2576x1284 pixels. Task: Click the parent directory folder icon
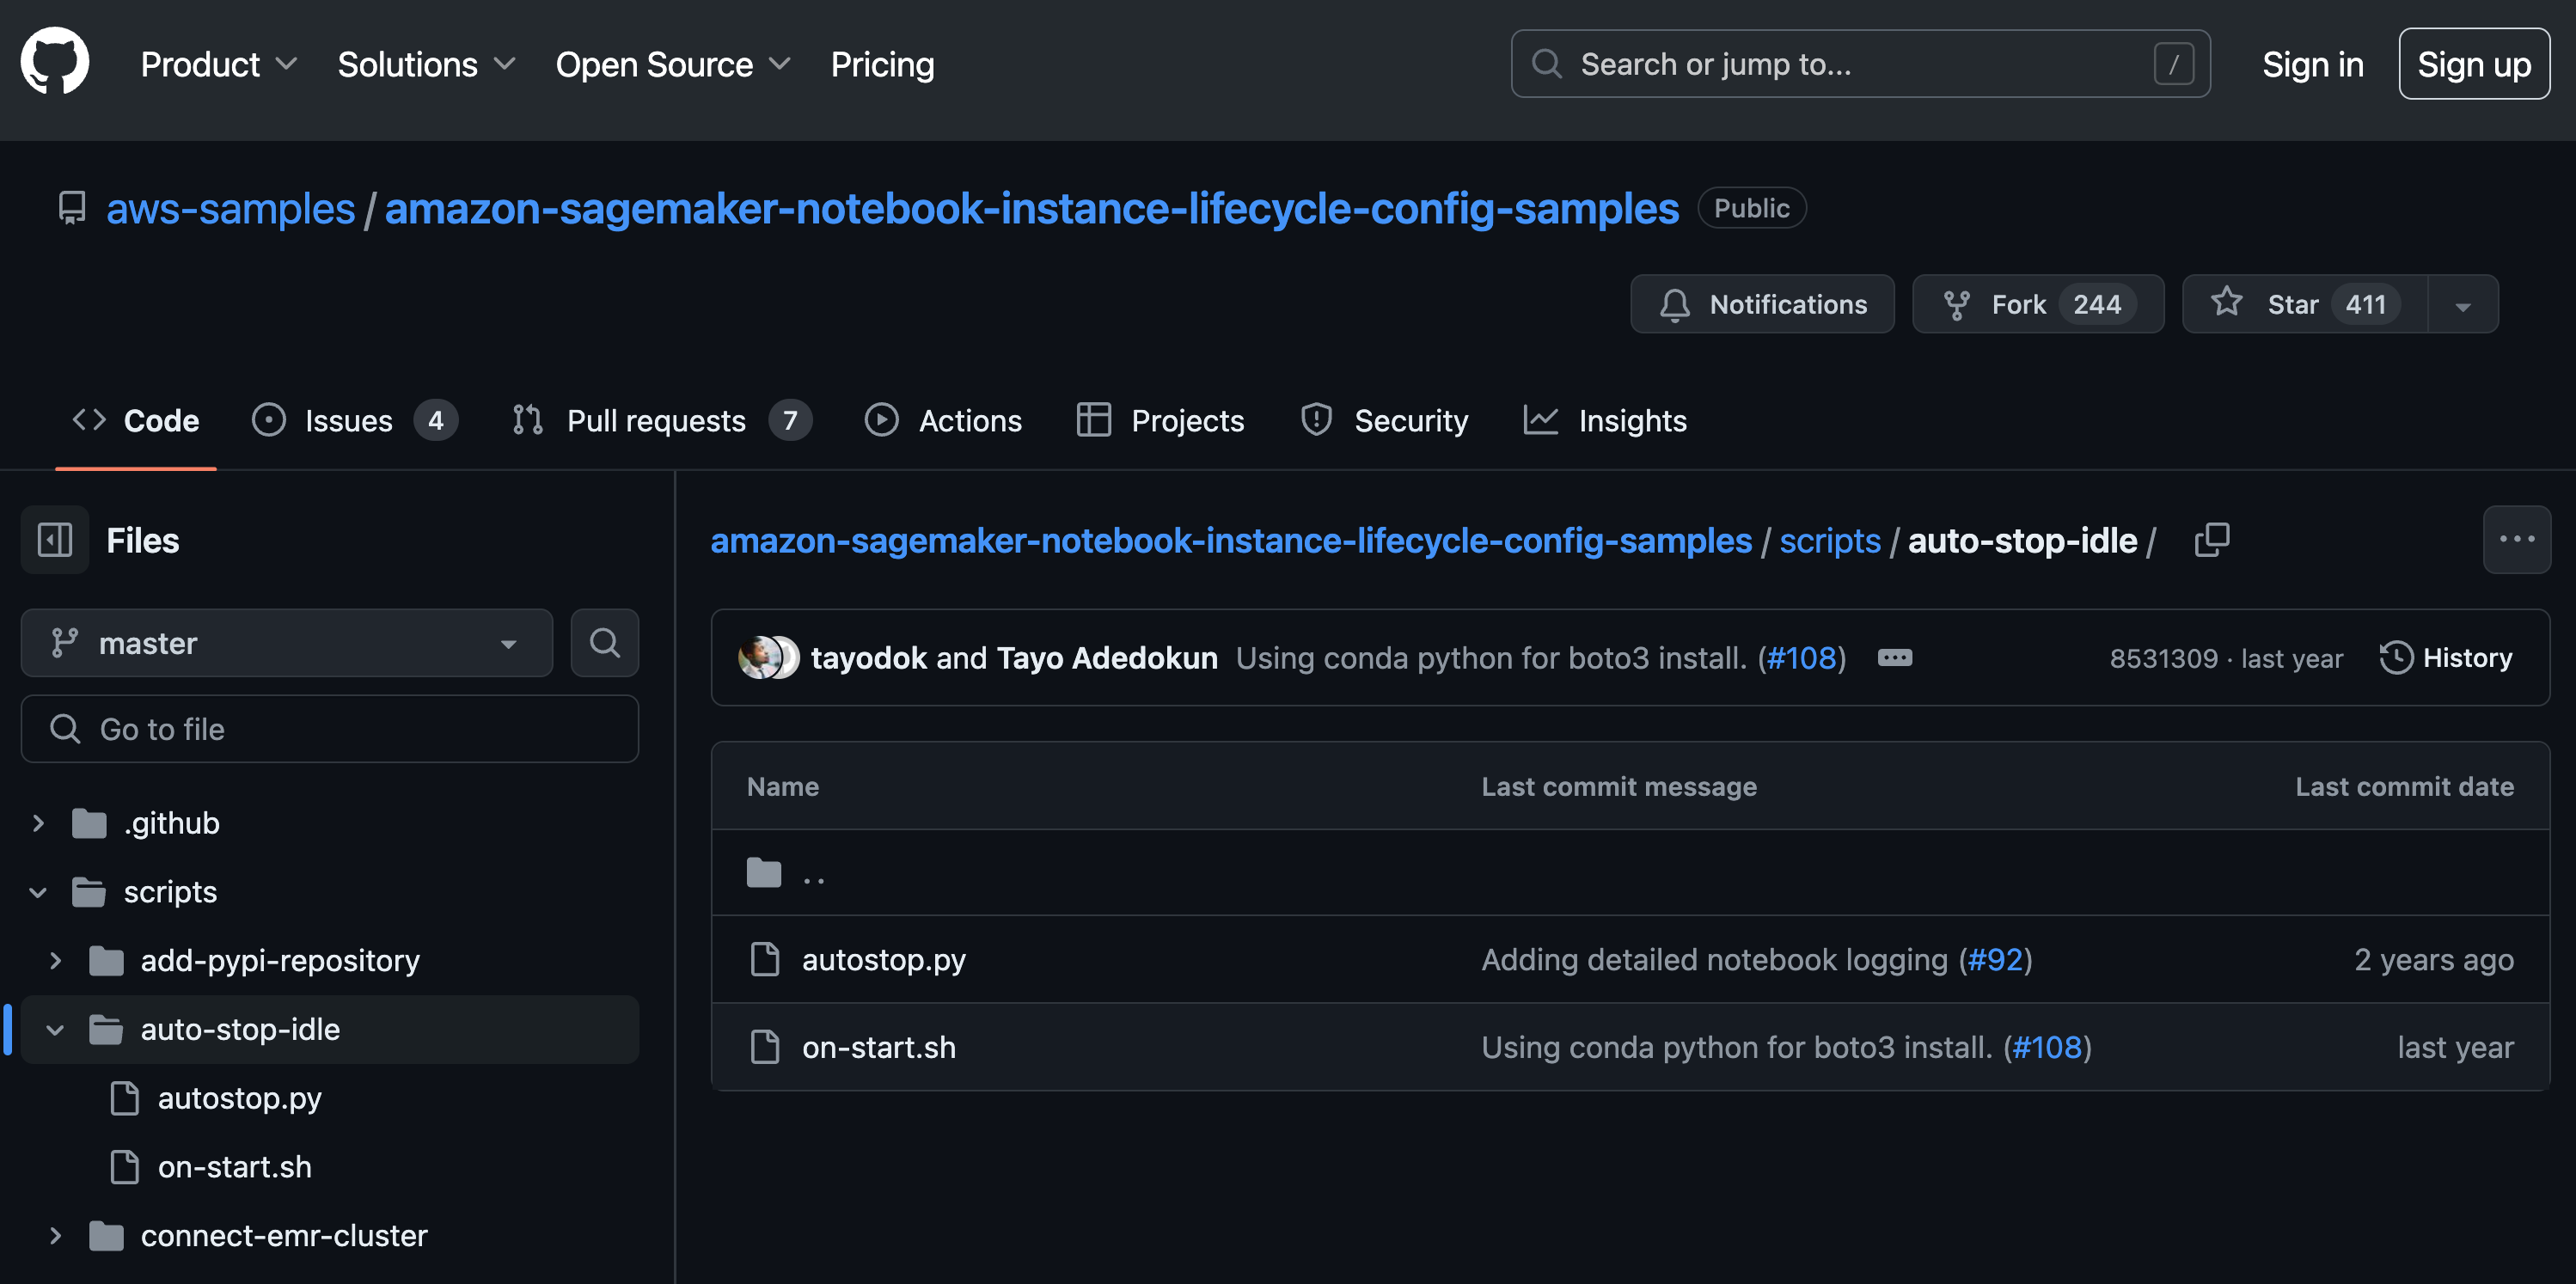click(764, 873)
